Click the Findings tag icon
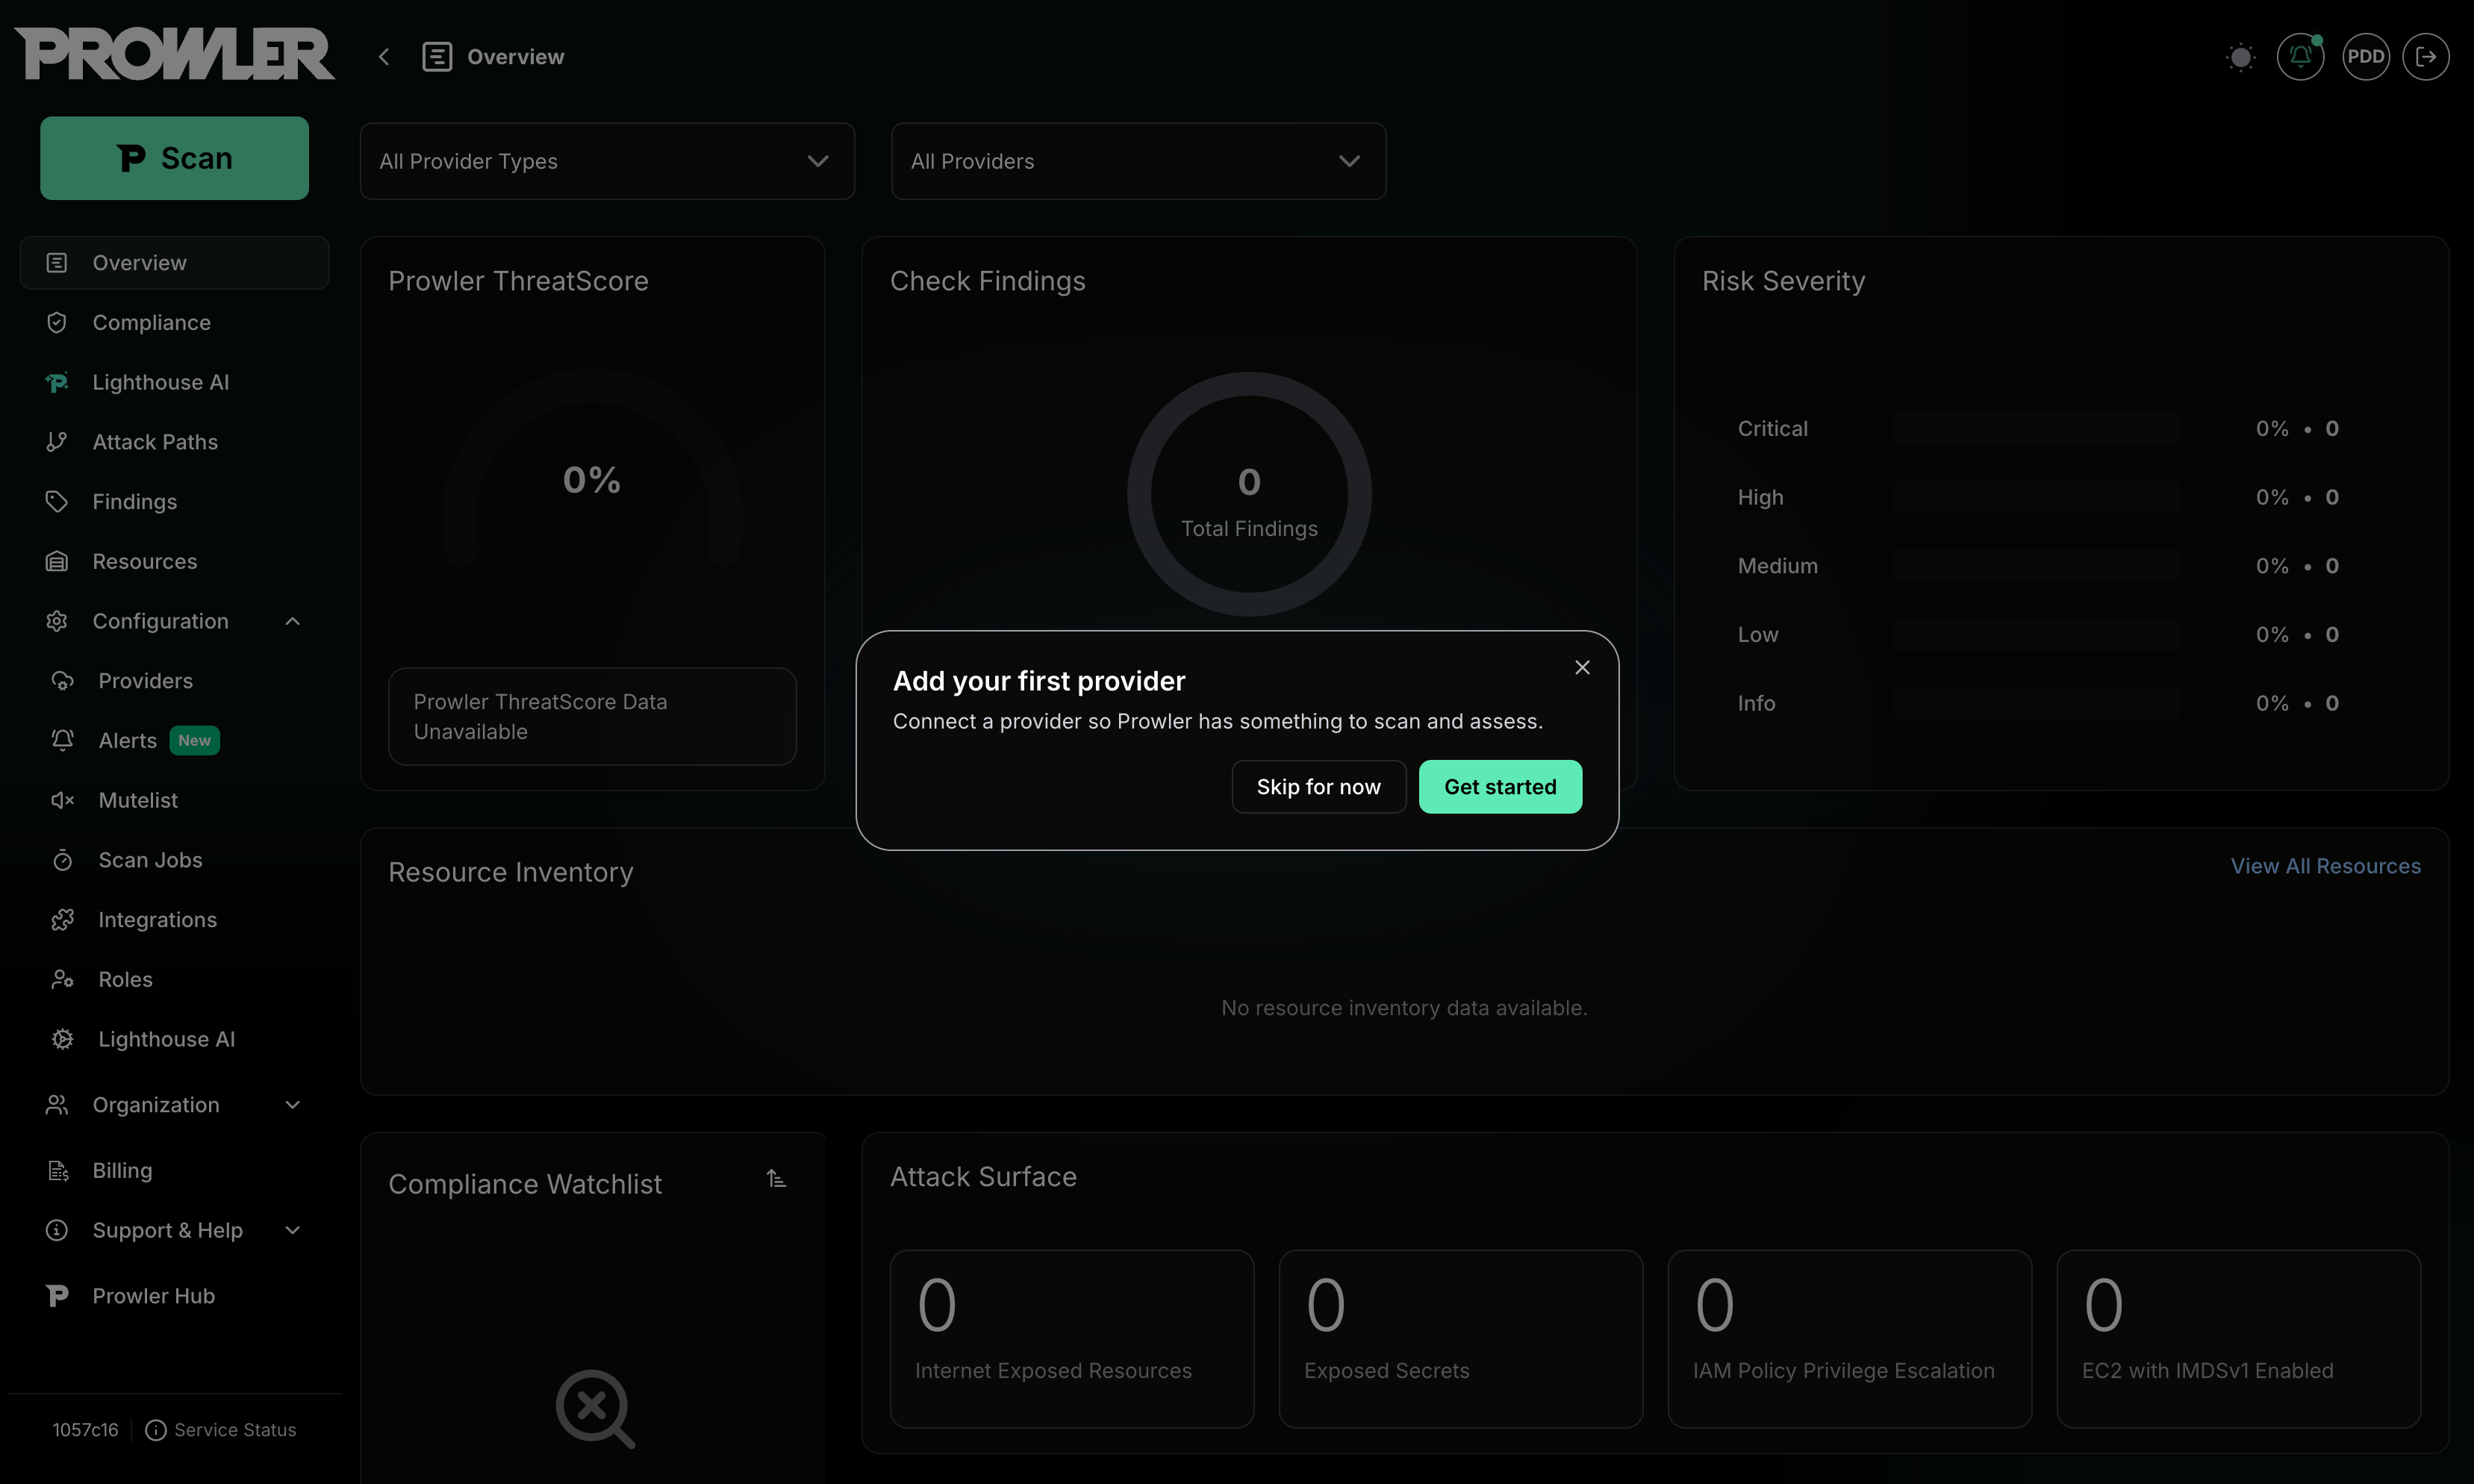 point(57,502)
